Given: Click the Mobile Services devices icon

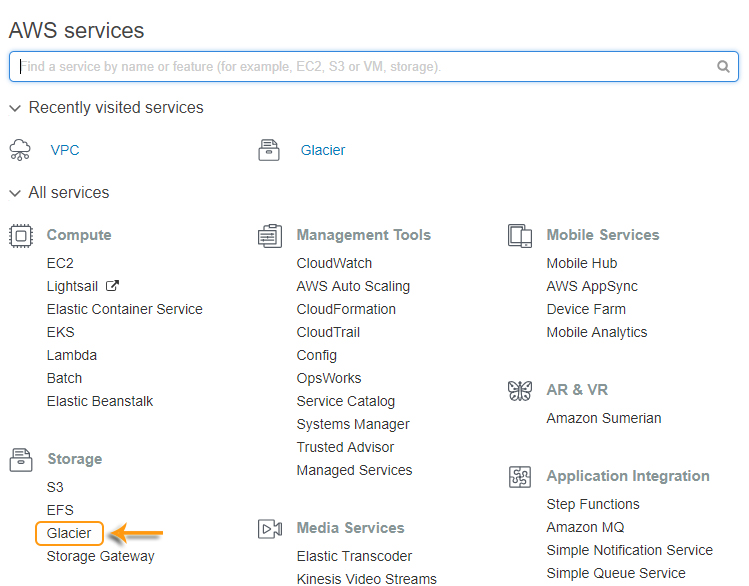Looking at the screenshot, I should pos(520,236).
